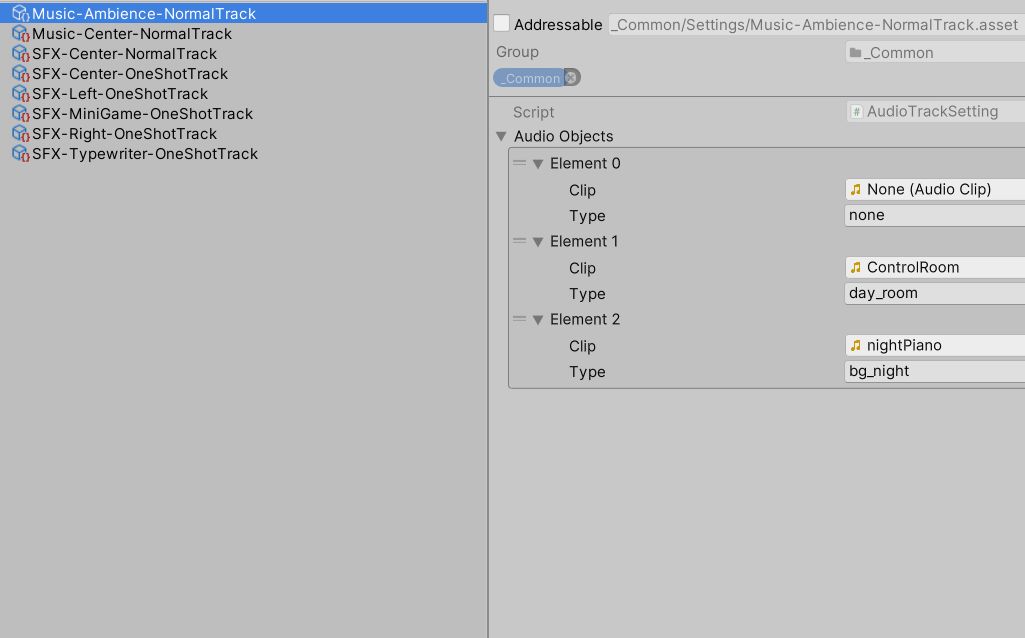
Task: Select SFX-Left-OneShotTrack asset
Action: [x=120, y=94]
